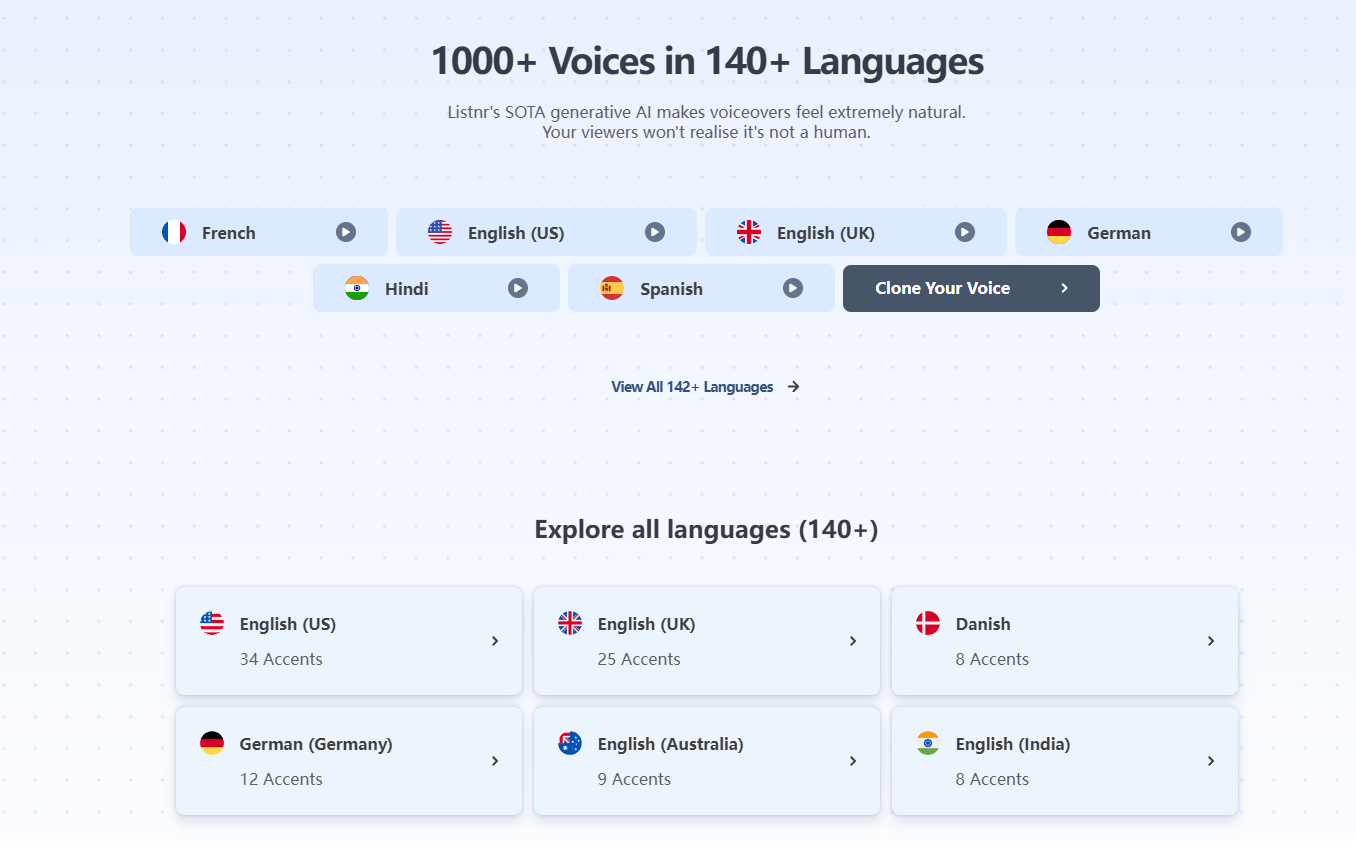Play the English (UK) voice sample
This screenshot has height=841, width=1356.
pos(965,232)
